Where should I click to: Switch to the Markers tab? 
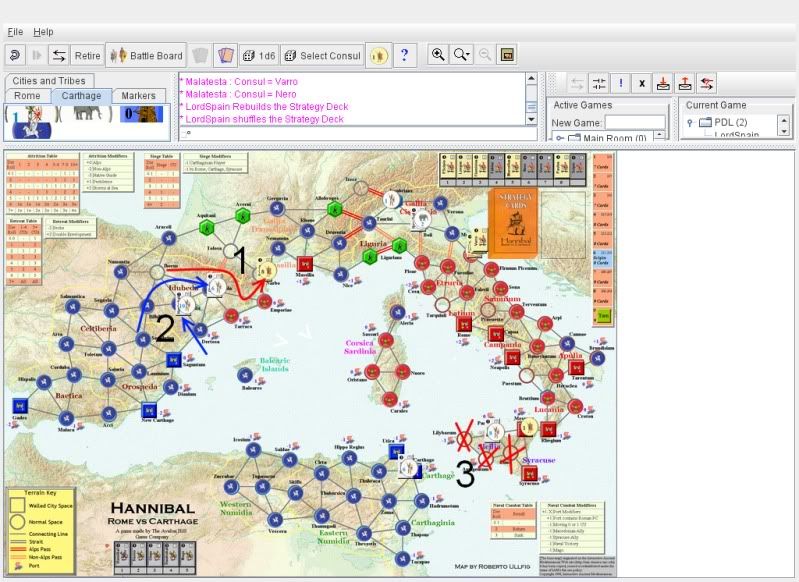tap(138, 96)
